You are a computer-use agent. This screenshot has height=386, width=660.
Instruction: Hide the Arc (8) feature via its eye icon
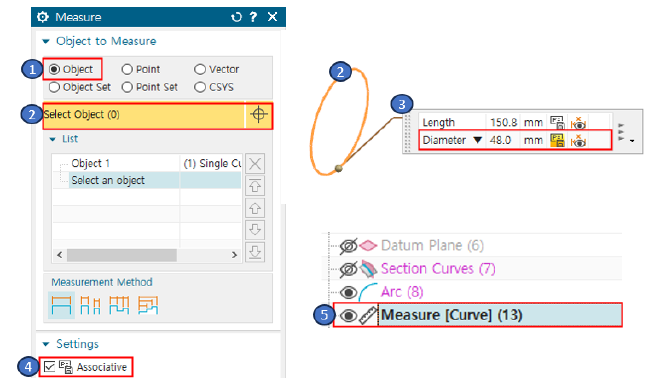pyautogui.click(x=348, y=292)
